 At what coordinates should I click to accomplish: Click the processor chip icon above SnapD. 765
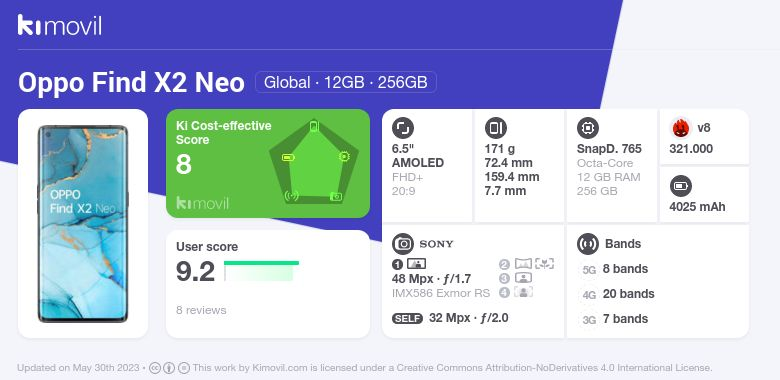tap(587, 128)
